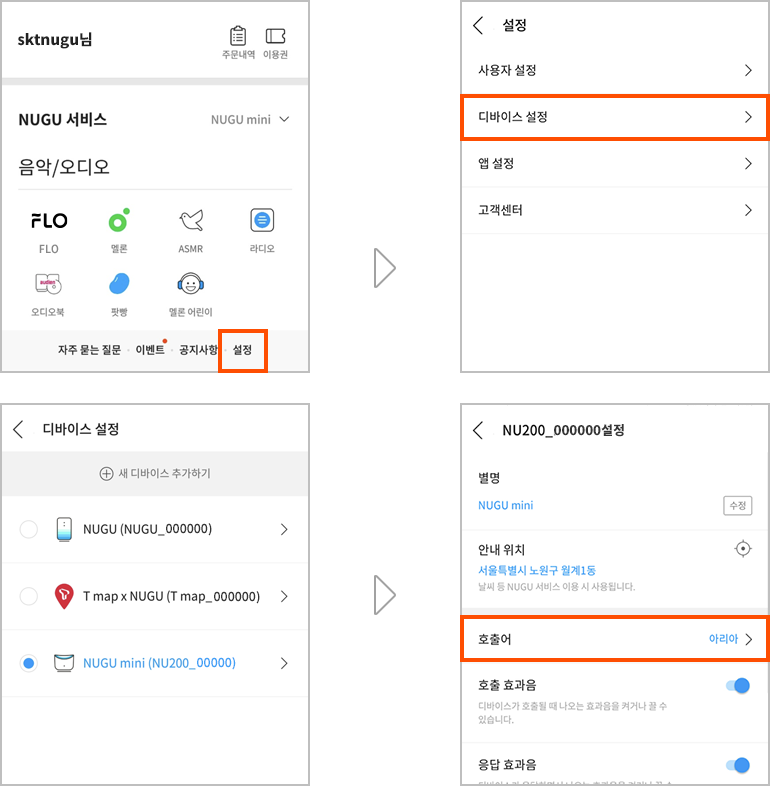Select the NUGU mini radio button

[29, 663]
